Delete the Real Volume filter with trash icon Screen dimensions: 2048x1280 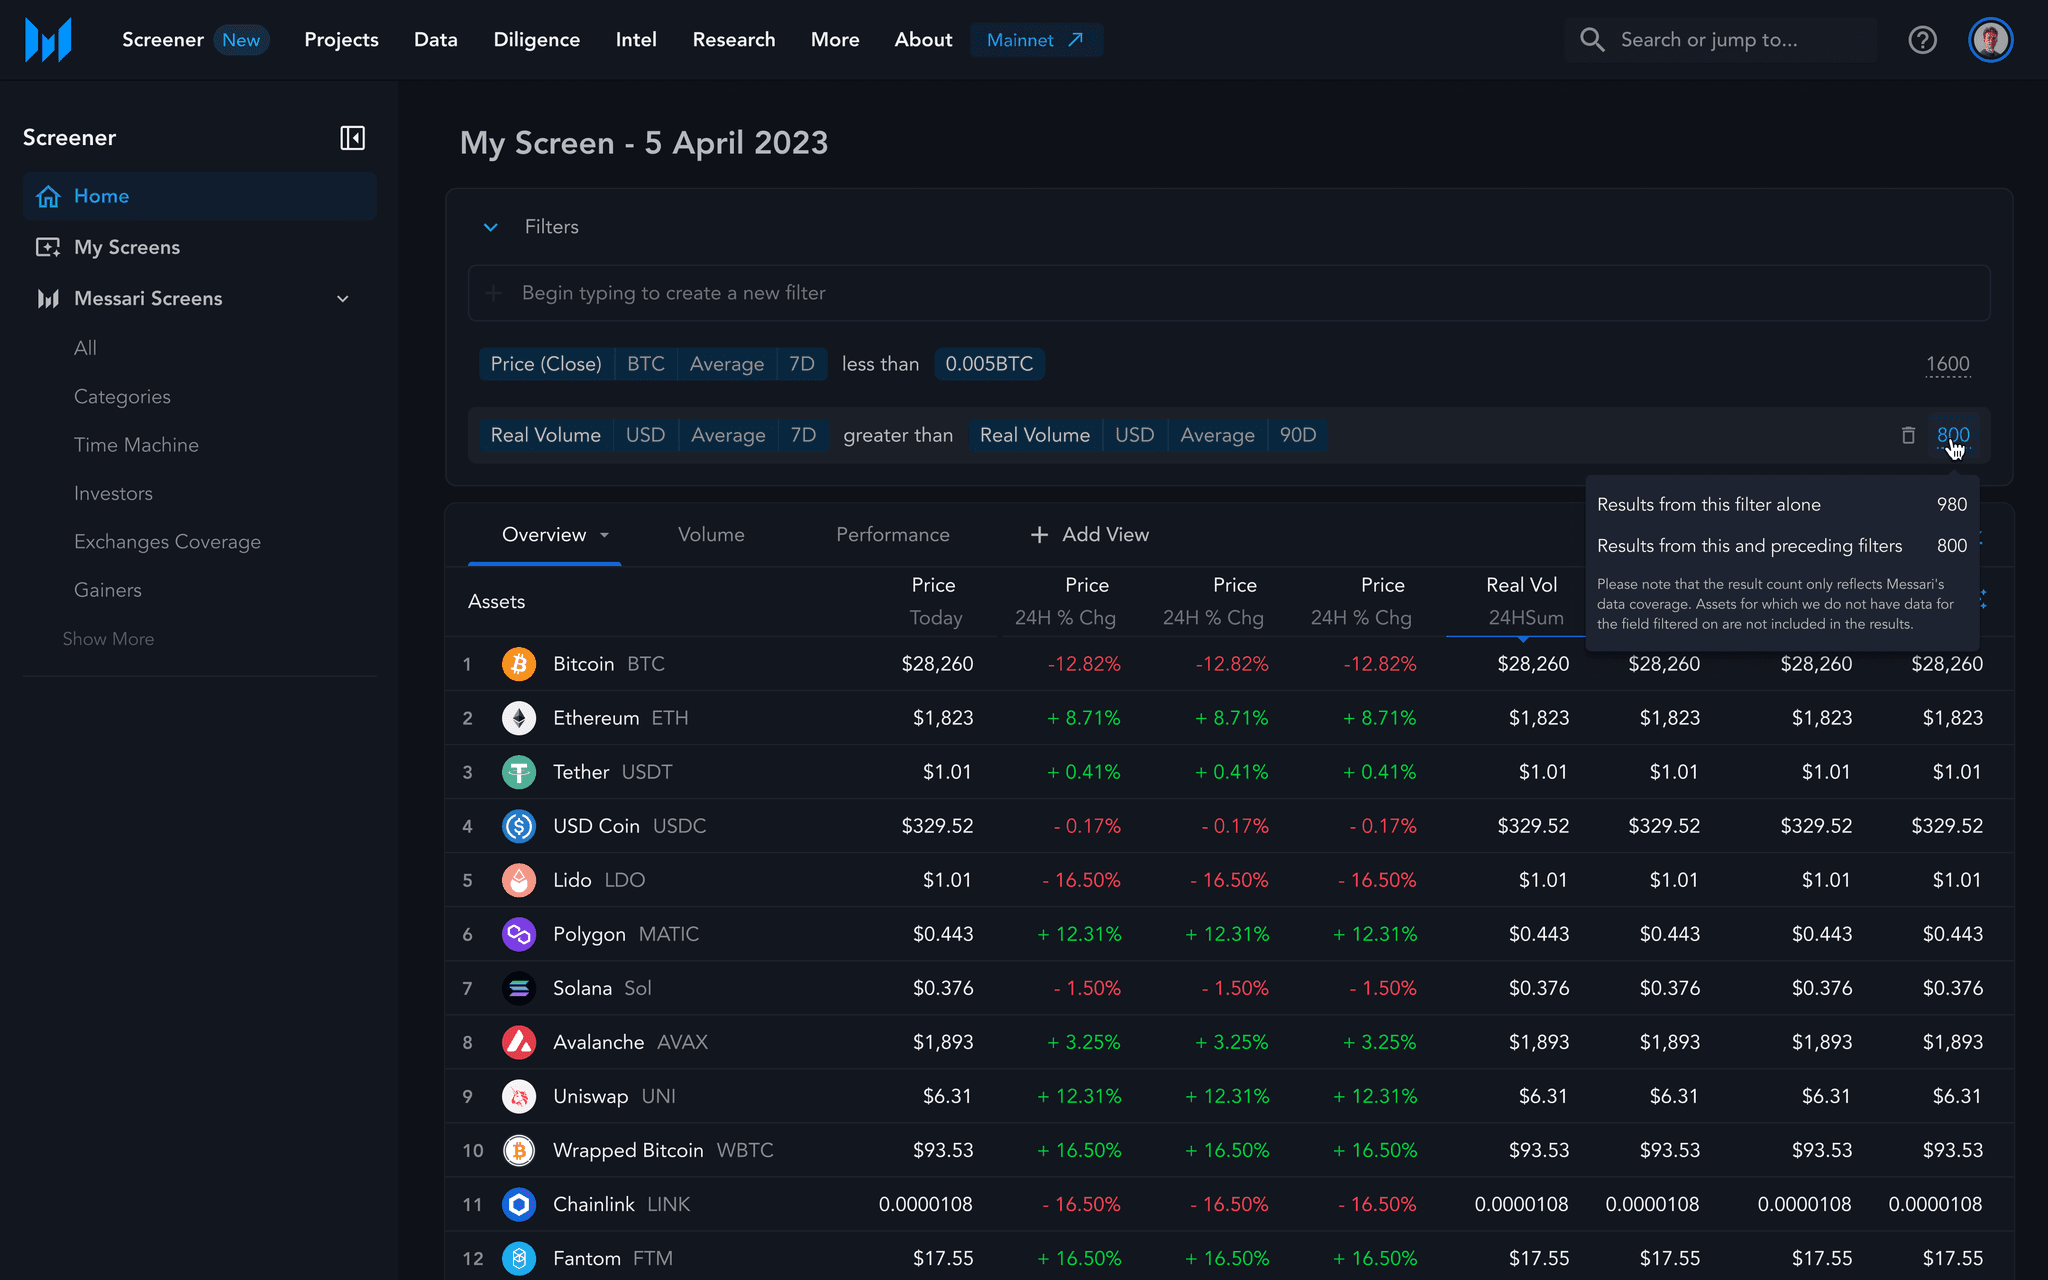coord(1908,435)
